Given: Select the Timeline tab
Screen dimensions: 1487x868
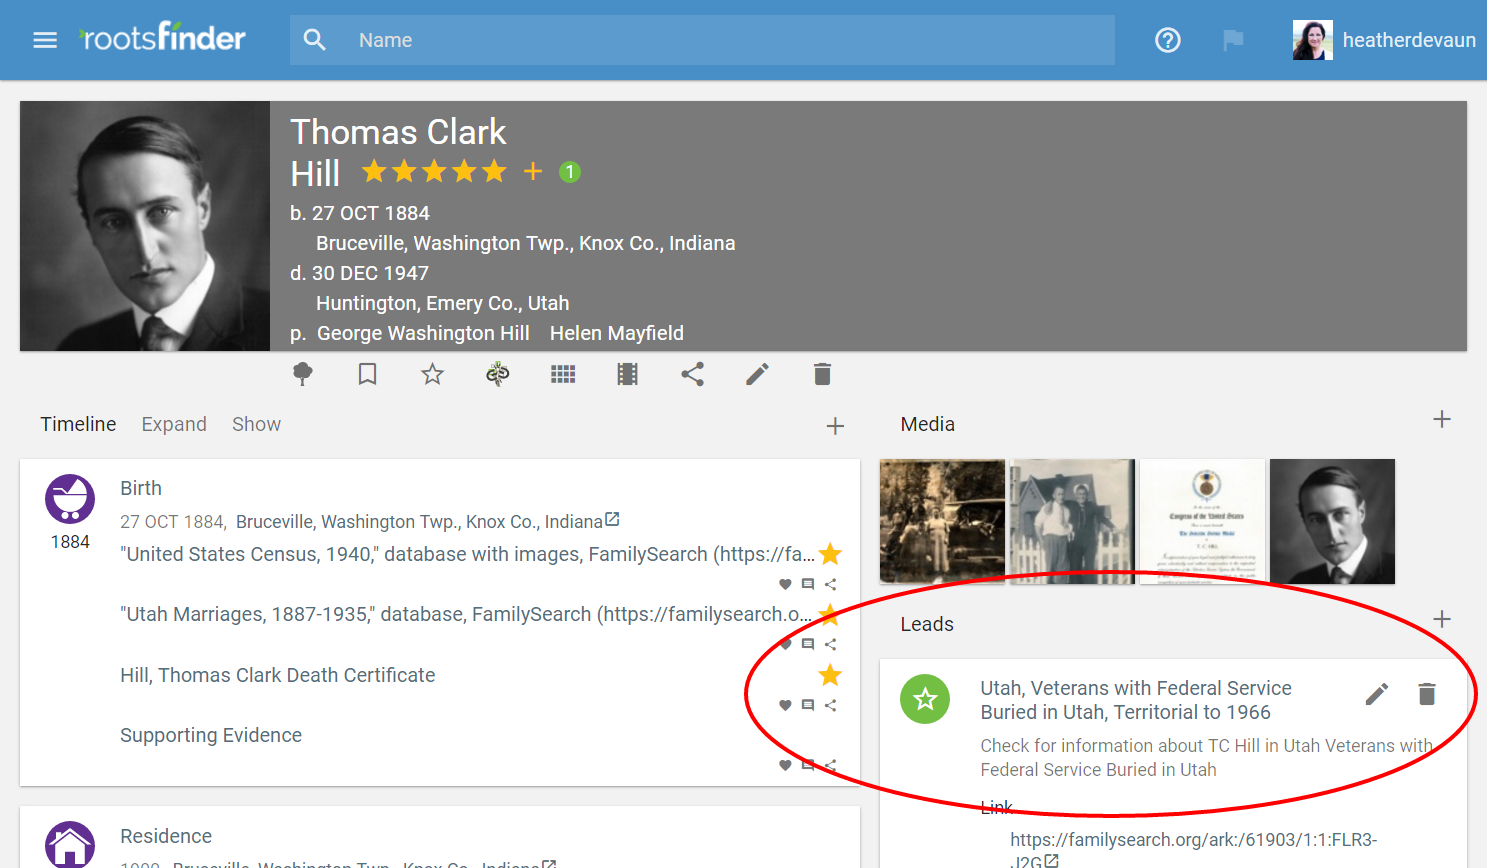Looking at the screenshot, I should [78, 424].
